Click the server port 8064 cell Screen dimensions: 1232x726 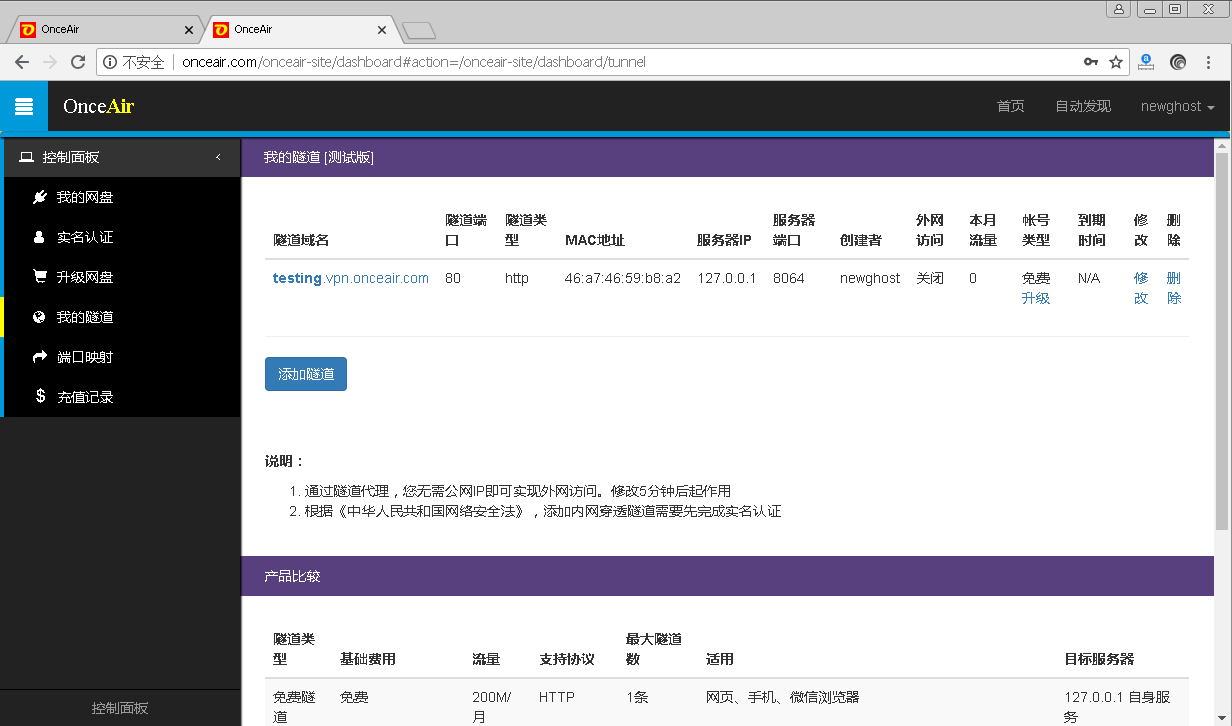point(789,278)
